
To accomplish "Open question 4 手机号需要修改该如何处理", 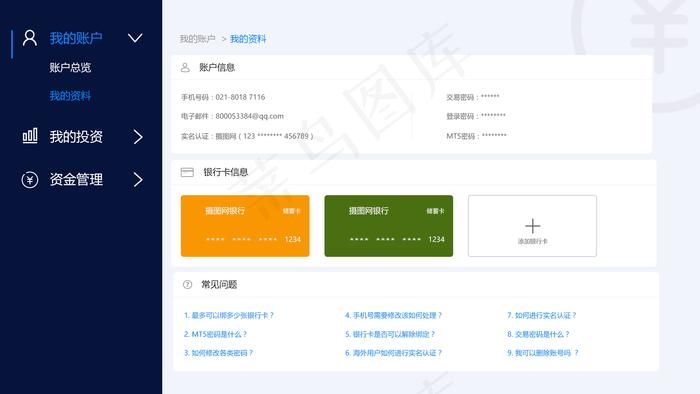I will click(x=393, y=315).
